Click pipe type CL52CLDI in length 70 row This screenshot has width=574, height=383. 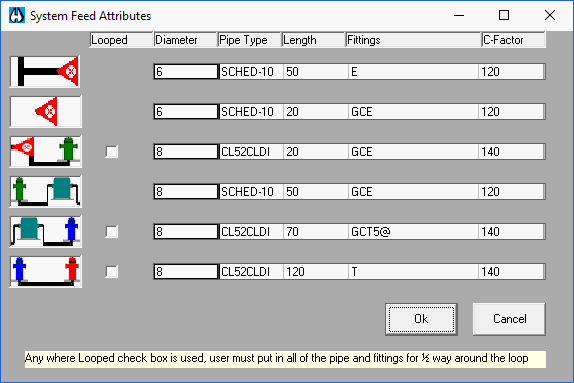[251, 231]
